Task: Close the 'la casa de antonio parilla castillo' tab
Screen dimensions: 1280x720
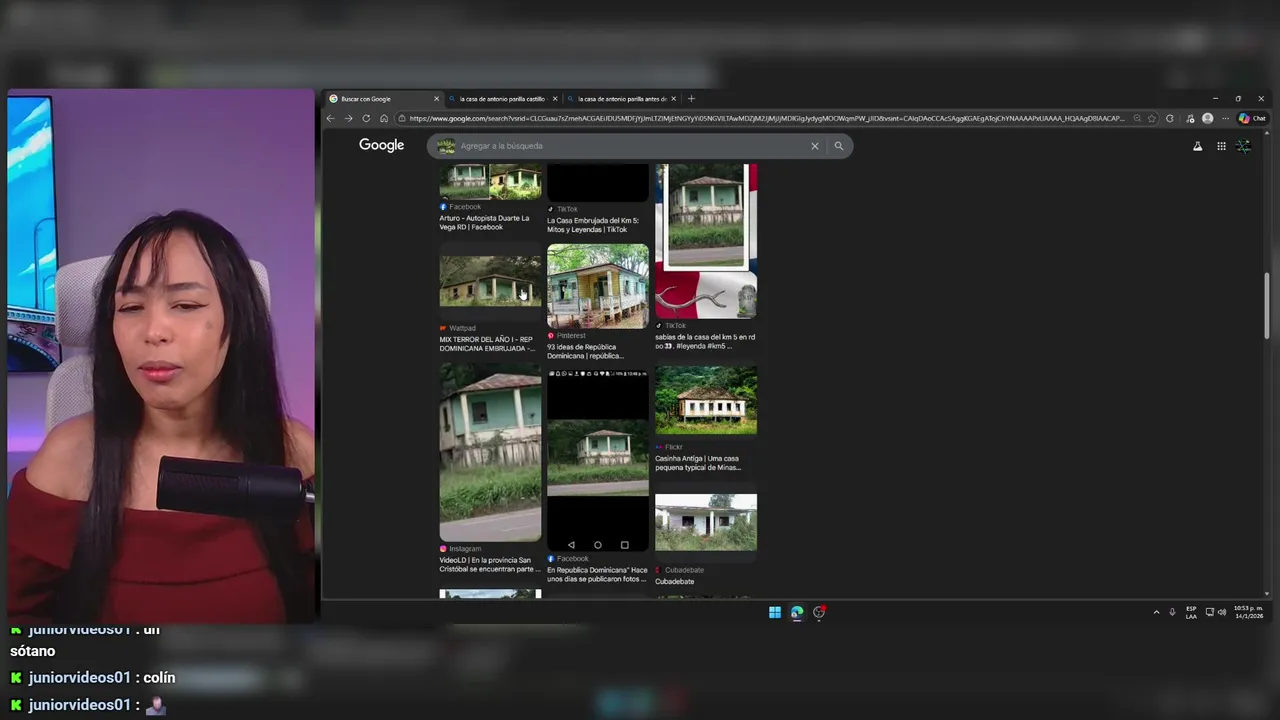Action: pos(555,99)
